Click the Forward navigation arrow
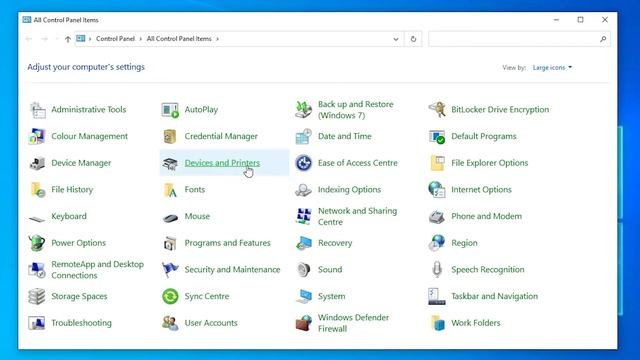This screenshot has width=640, height=360. click(x=44, y=39)
